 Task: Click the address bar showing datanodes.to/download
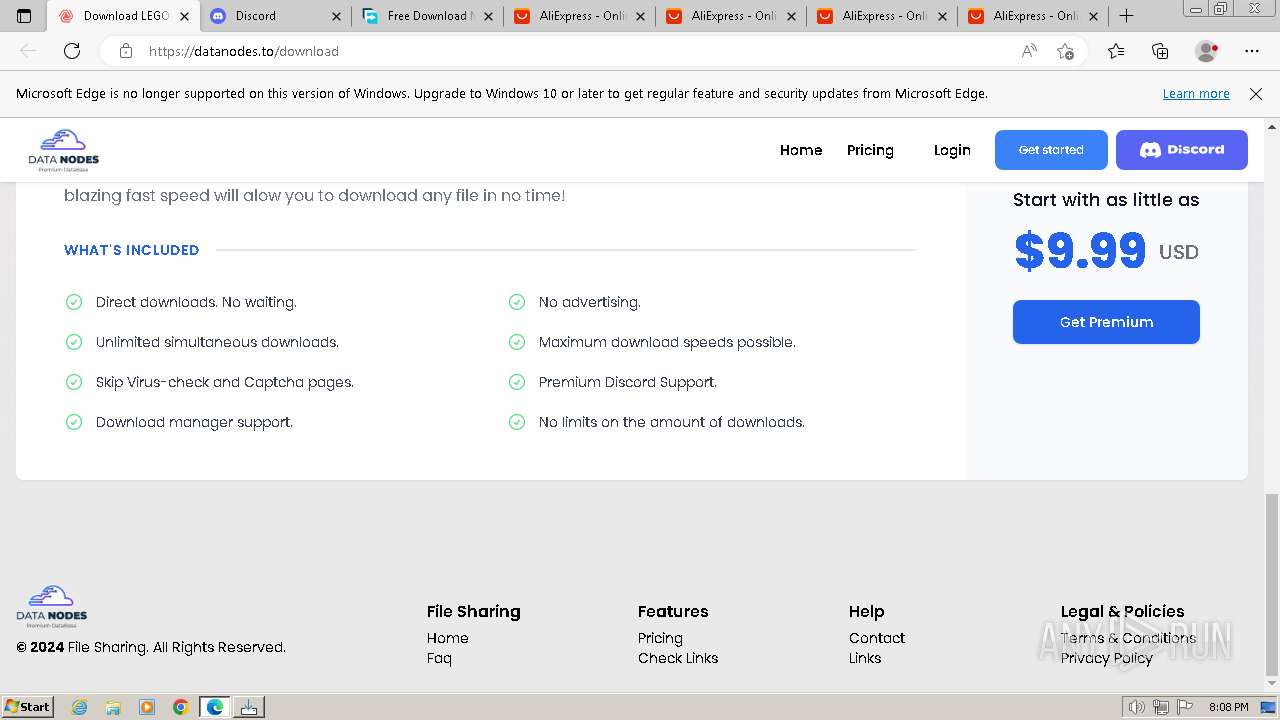tap(560, 51)
